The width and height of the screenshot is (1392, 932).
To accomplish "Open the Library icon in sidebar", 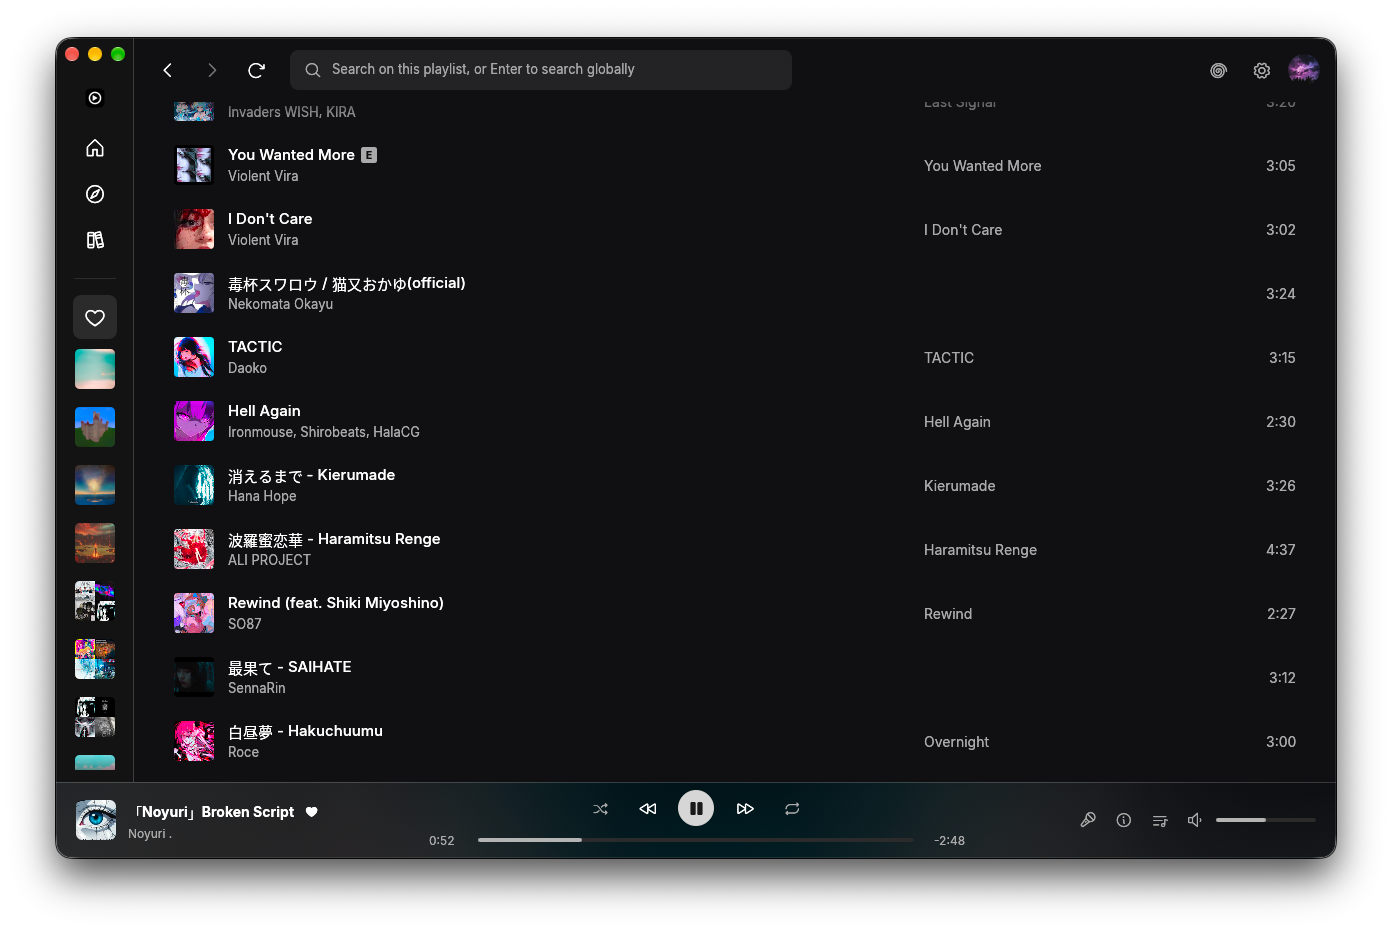I will (95, 240).
